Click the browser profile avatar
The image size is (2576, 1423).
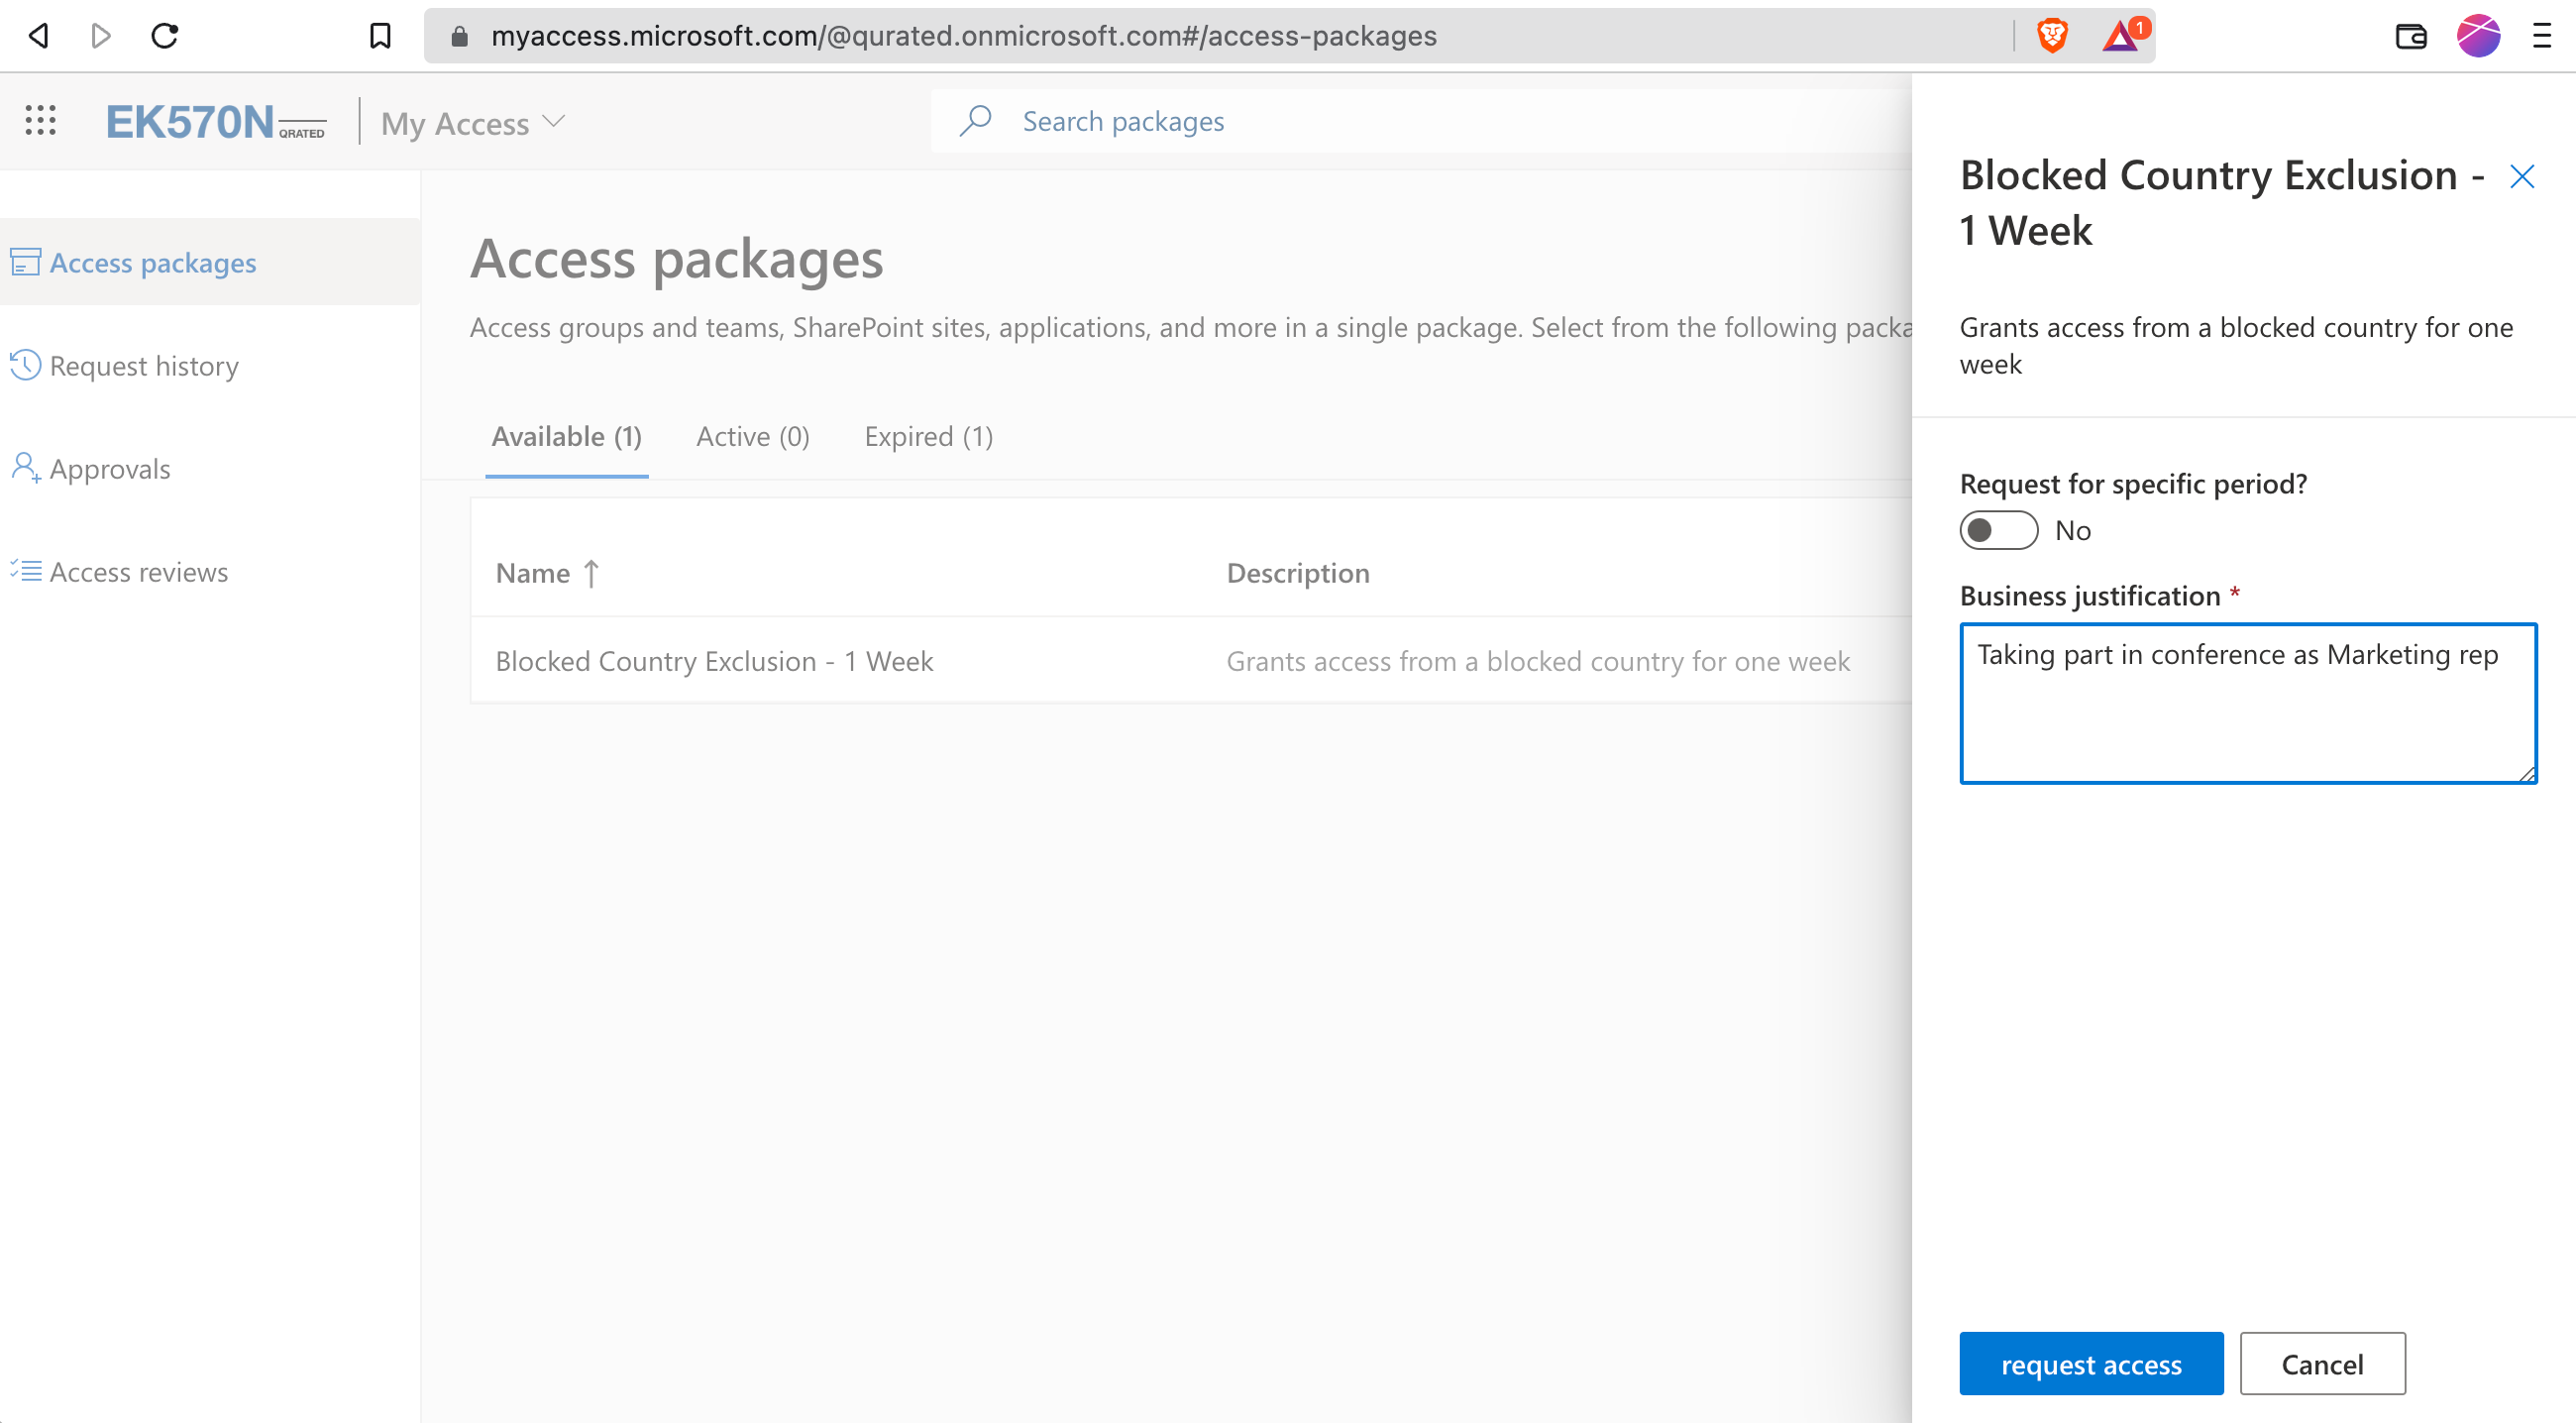click(x=2478, y=36)
